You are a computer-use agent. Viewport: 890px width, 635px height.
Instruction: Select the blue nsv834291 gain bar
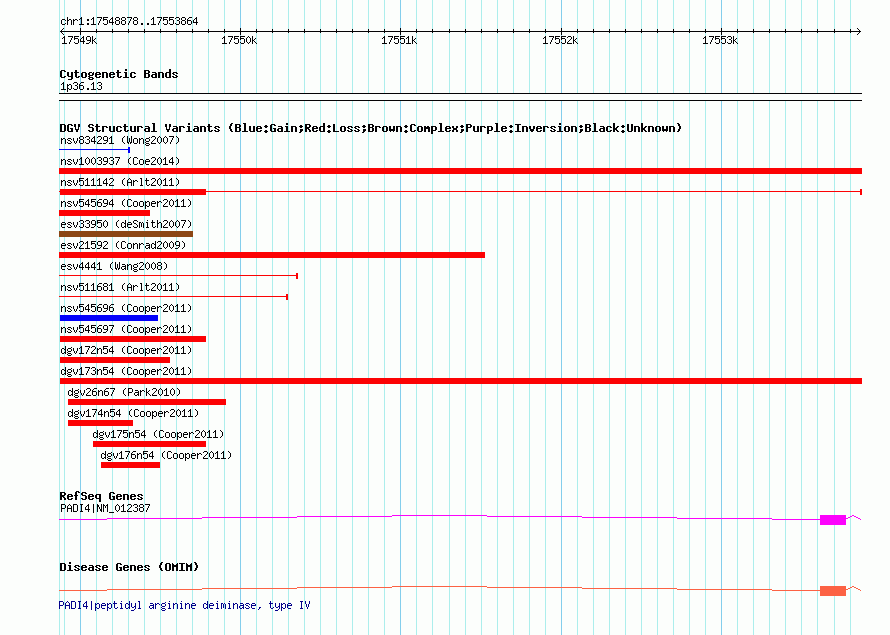95,150
